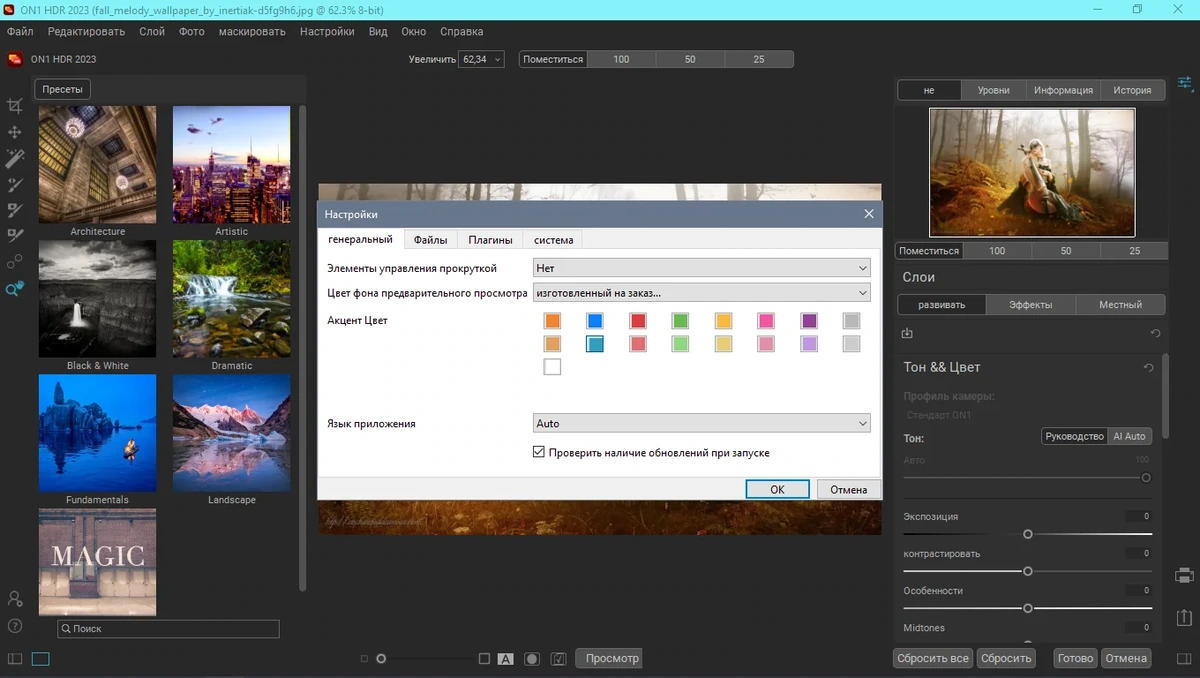Image resolution: width=1200 pixels, height=678 pixels.
Task: Toggle the mask view circle icon
Action: (532, 659)
